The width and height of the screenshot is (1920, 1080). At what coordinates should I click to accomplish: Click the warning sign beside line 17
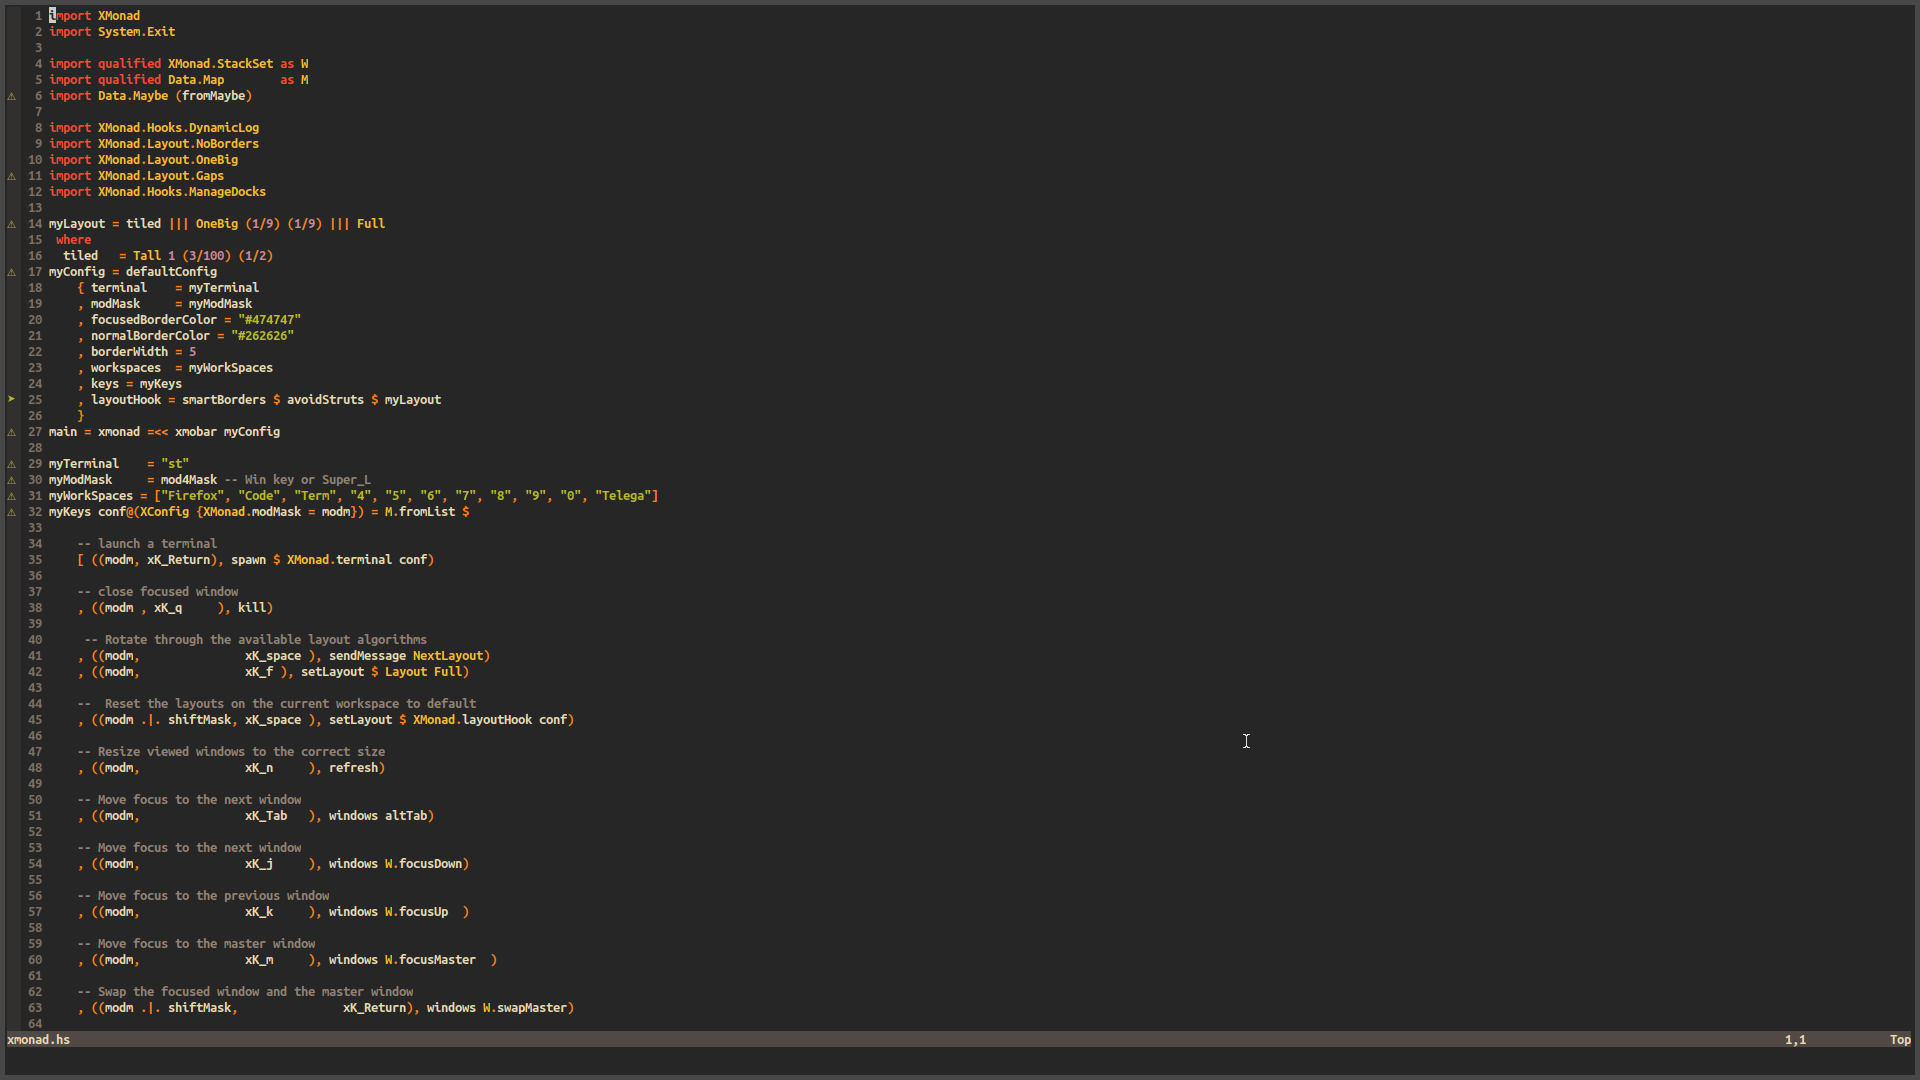(12, 272)
